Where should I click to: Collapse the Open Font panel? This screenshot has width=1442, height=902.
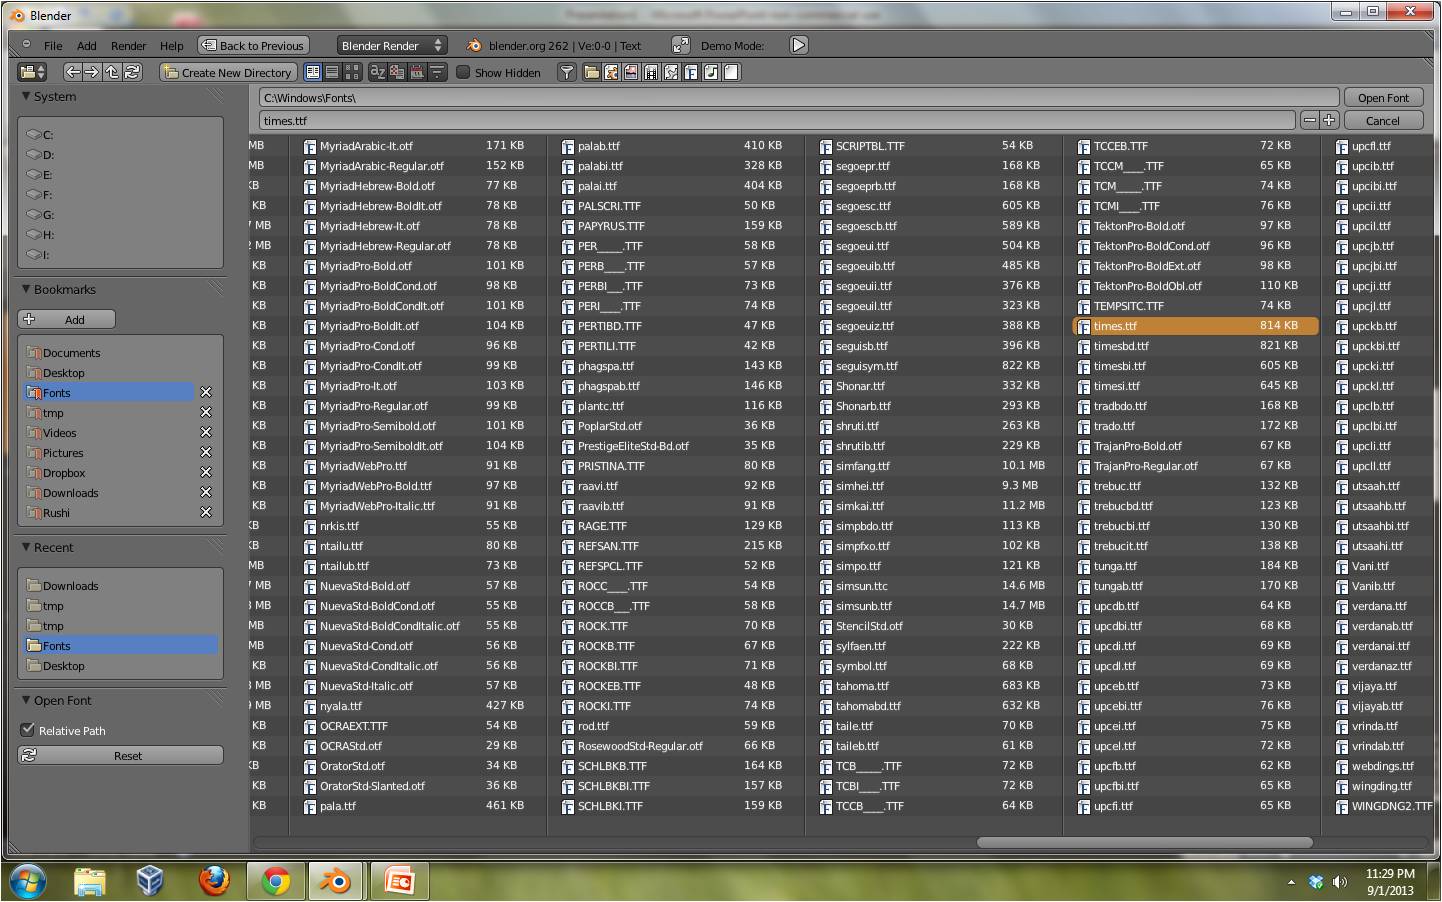tap(27, 701)
